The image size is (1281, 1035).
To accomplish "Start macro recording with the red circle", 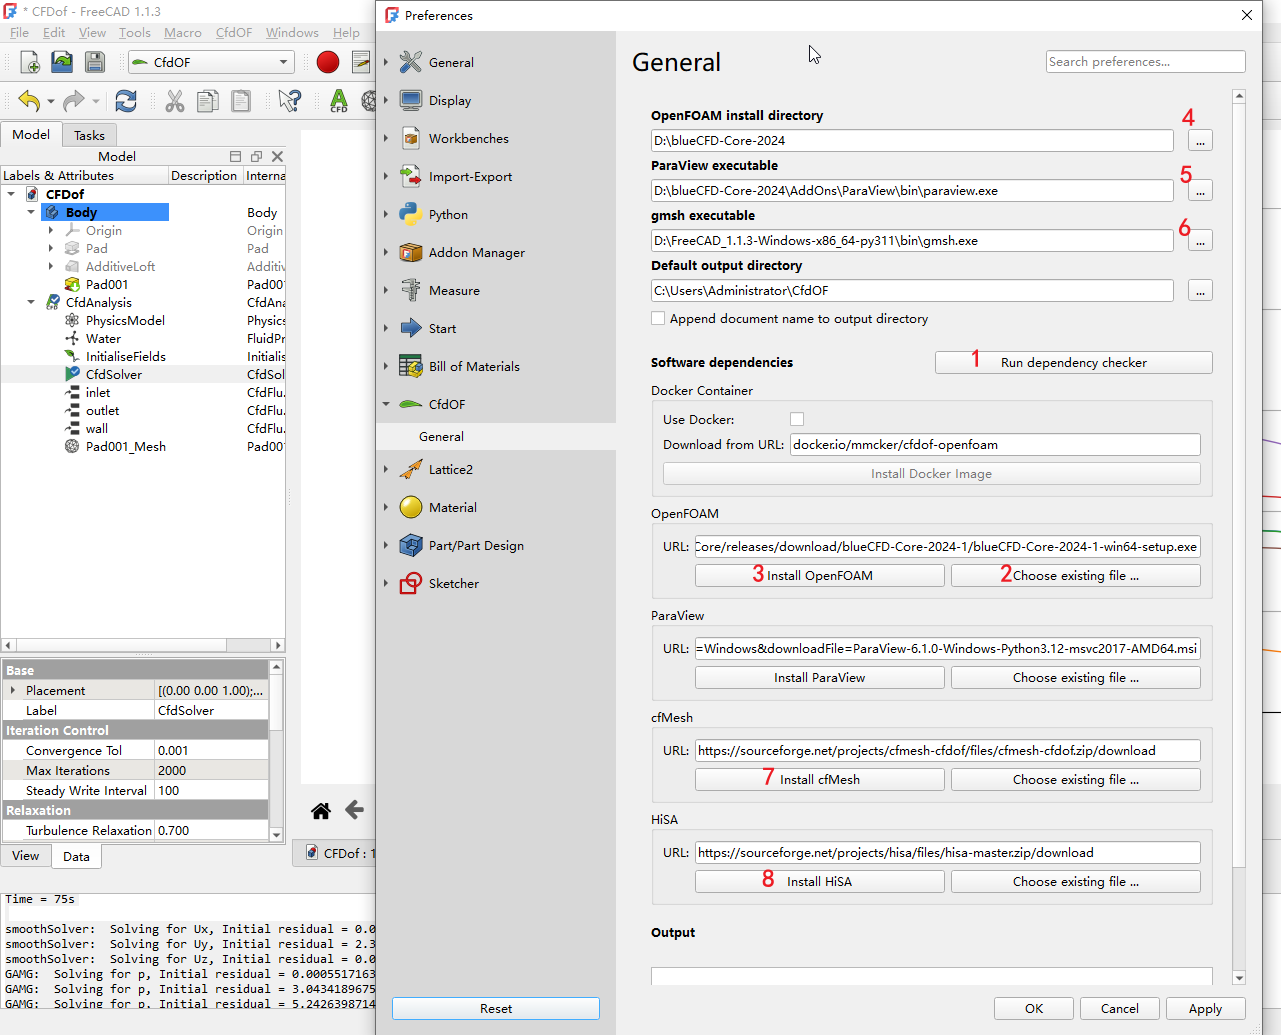I will pos(327,62).
